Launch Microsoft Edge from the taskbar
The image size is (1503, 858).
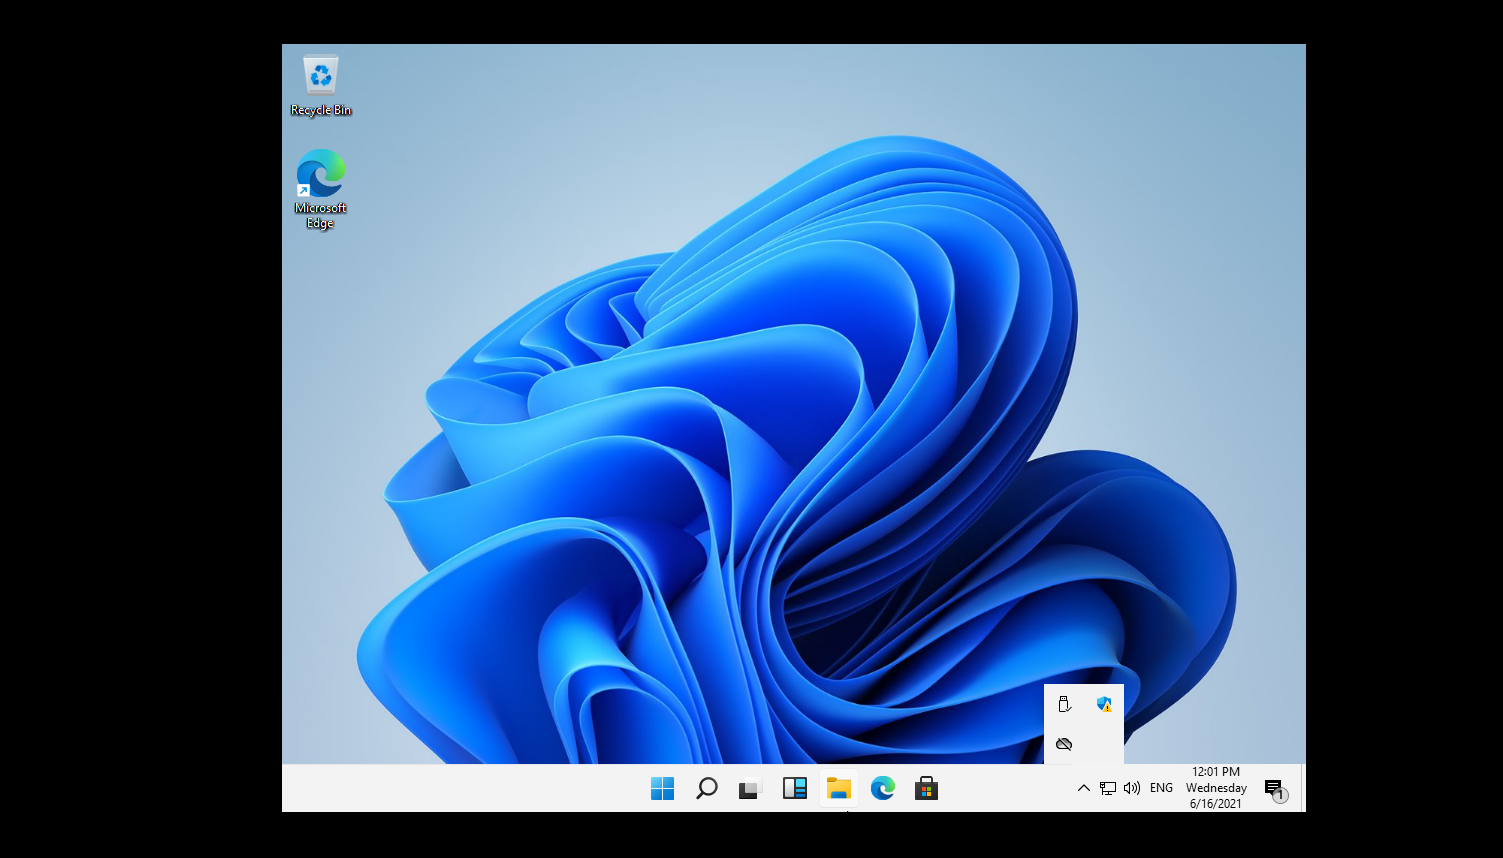click(882, 788)
